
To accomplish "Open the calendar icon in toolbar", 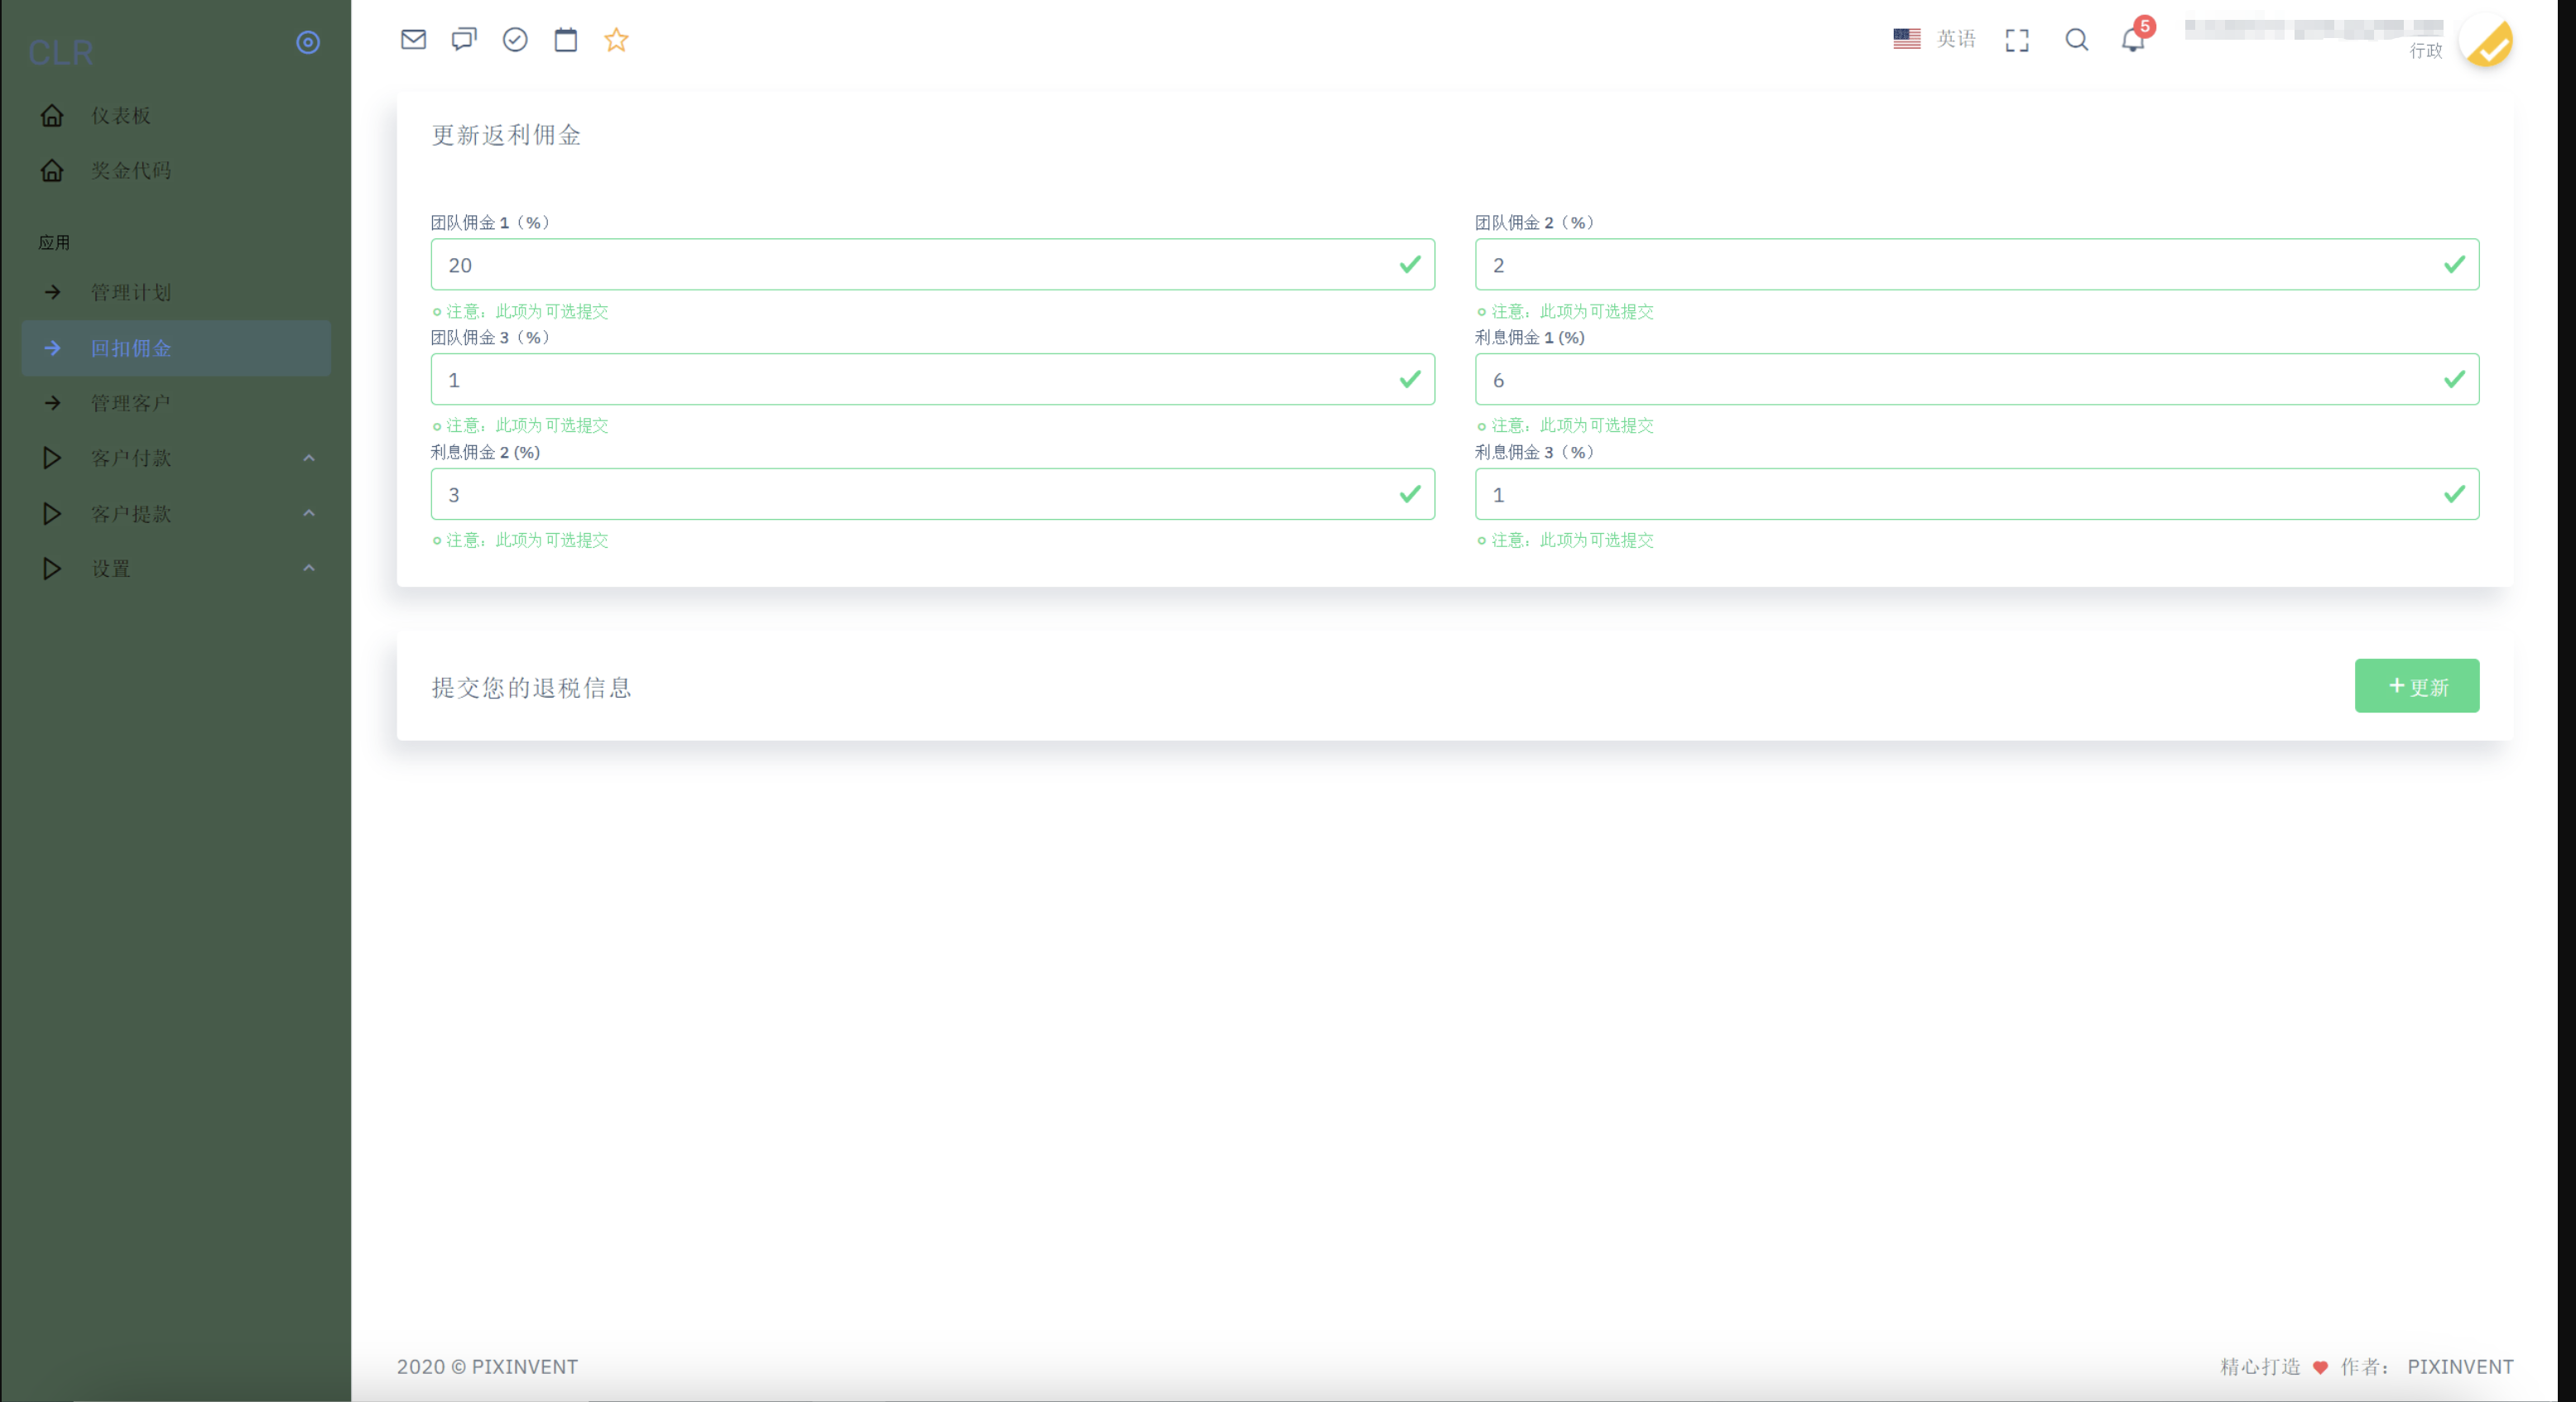I will tap(566, 39).
